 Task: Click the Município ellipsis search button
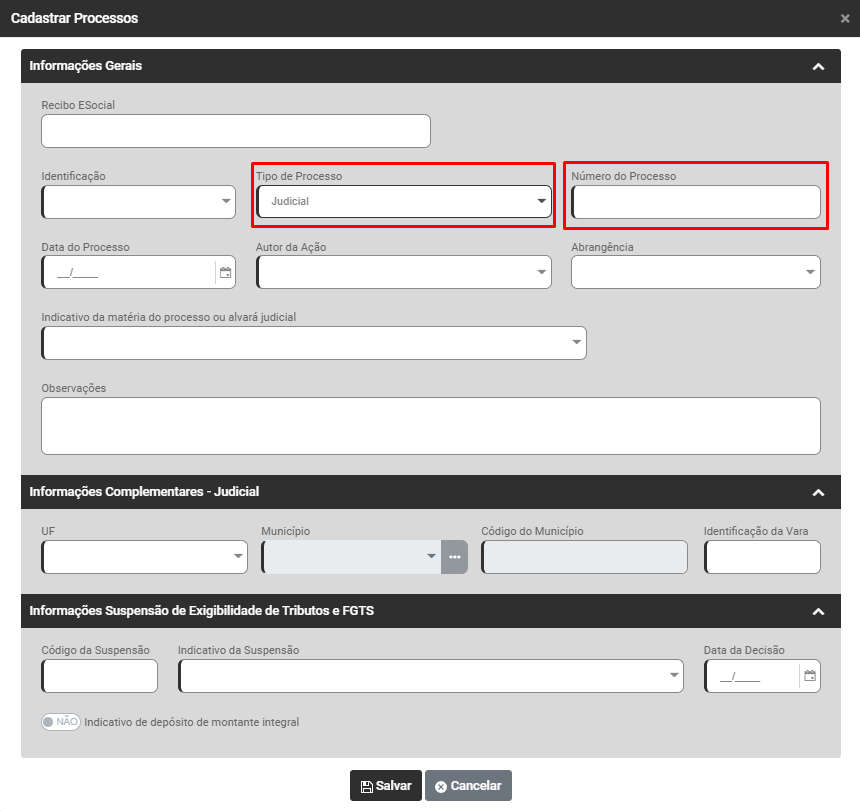[x=455, y=557]
